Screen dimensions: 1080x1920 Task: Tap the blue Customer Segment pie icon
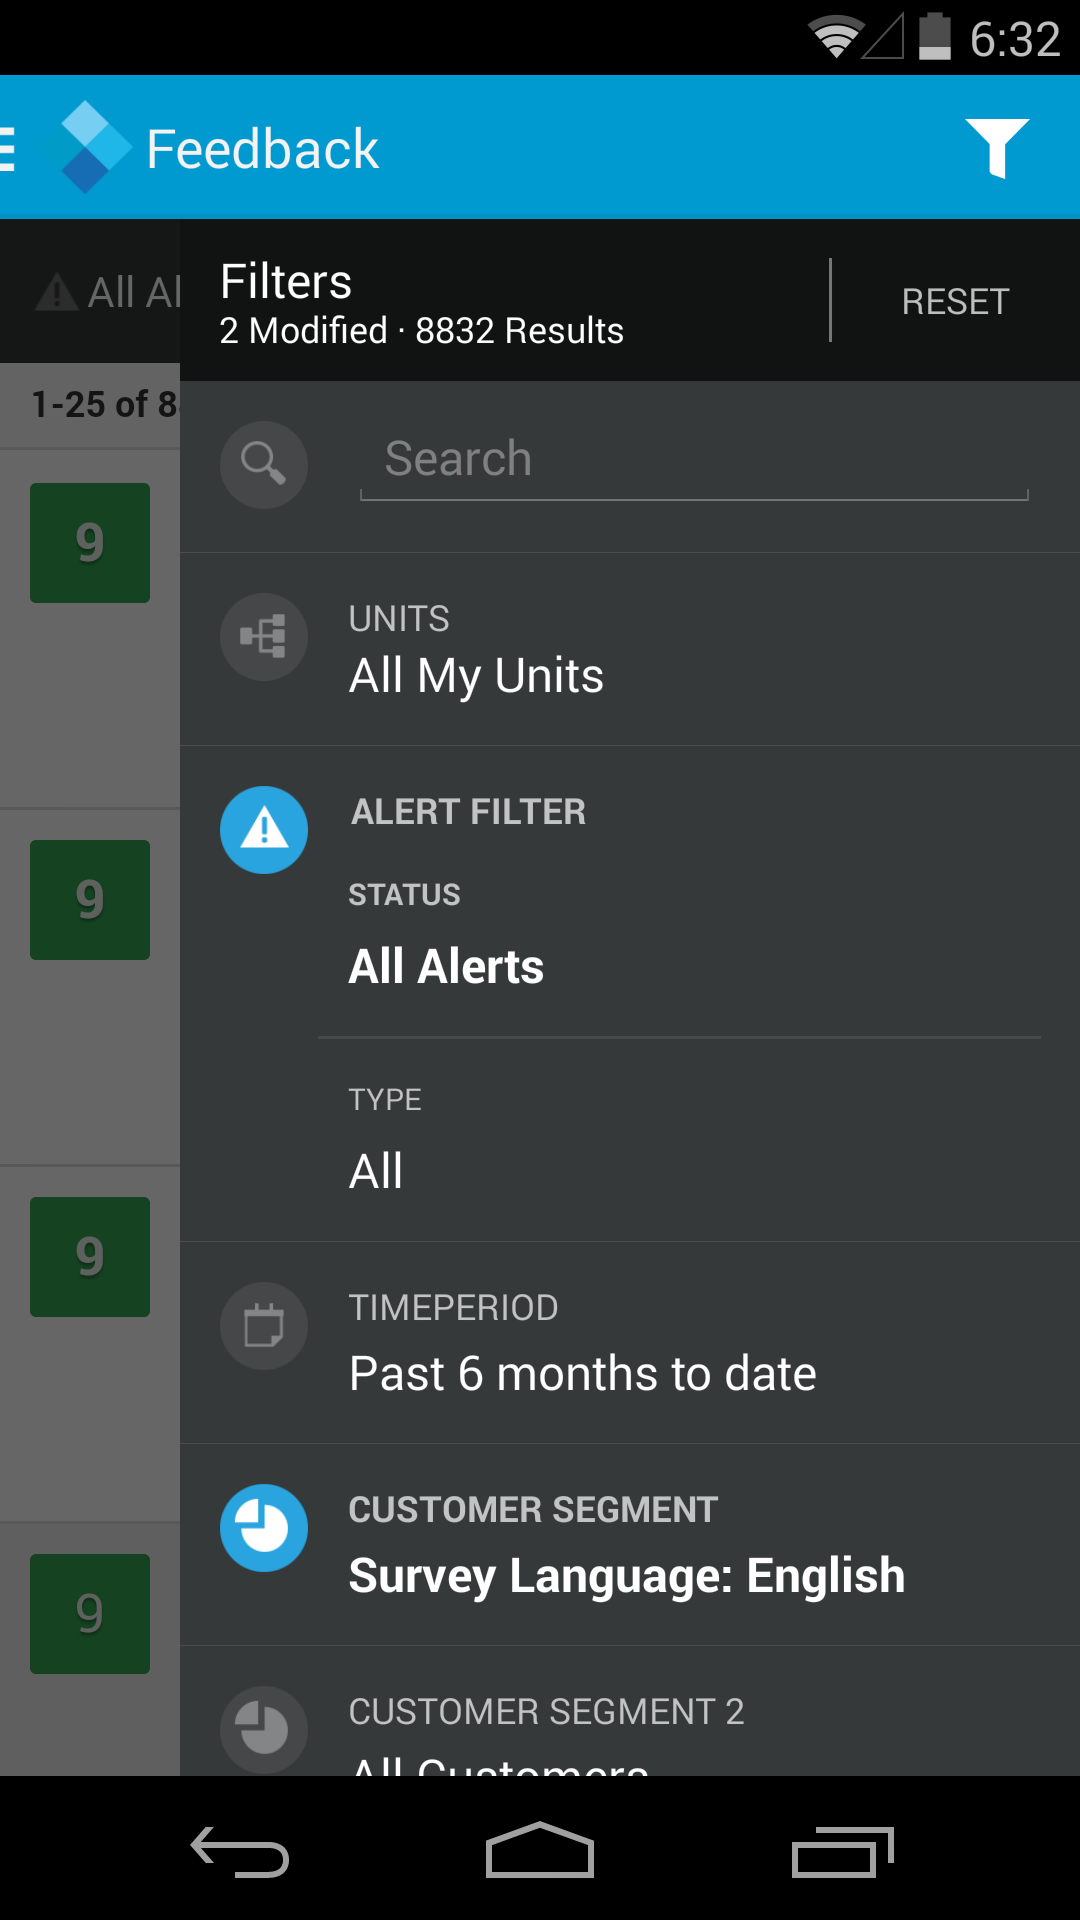coord(264,1528)
